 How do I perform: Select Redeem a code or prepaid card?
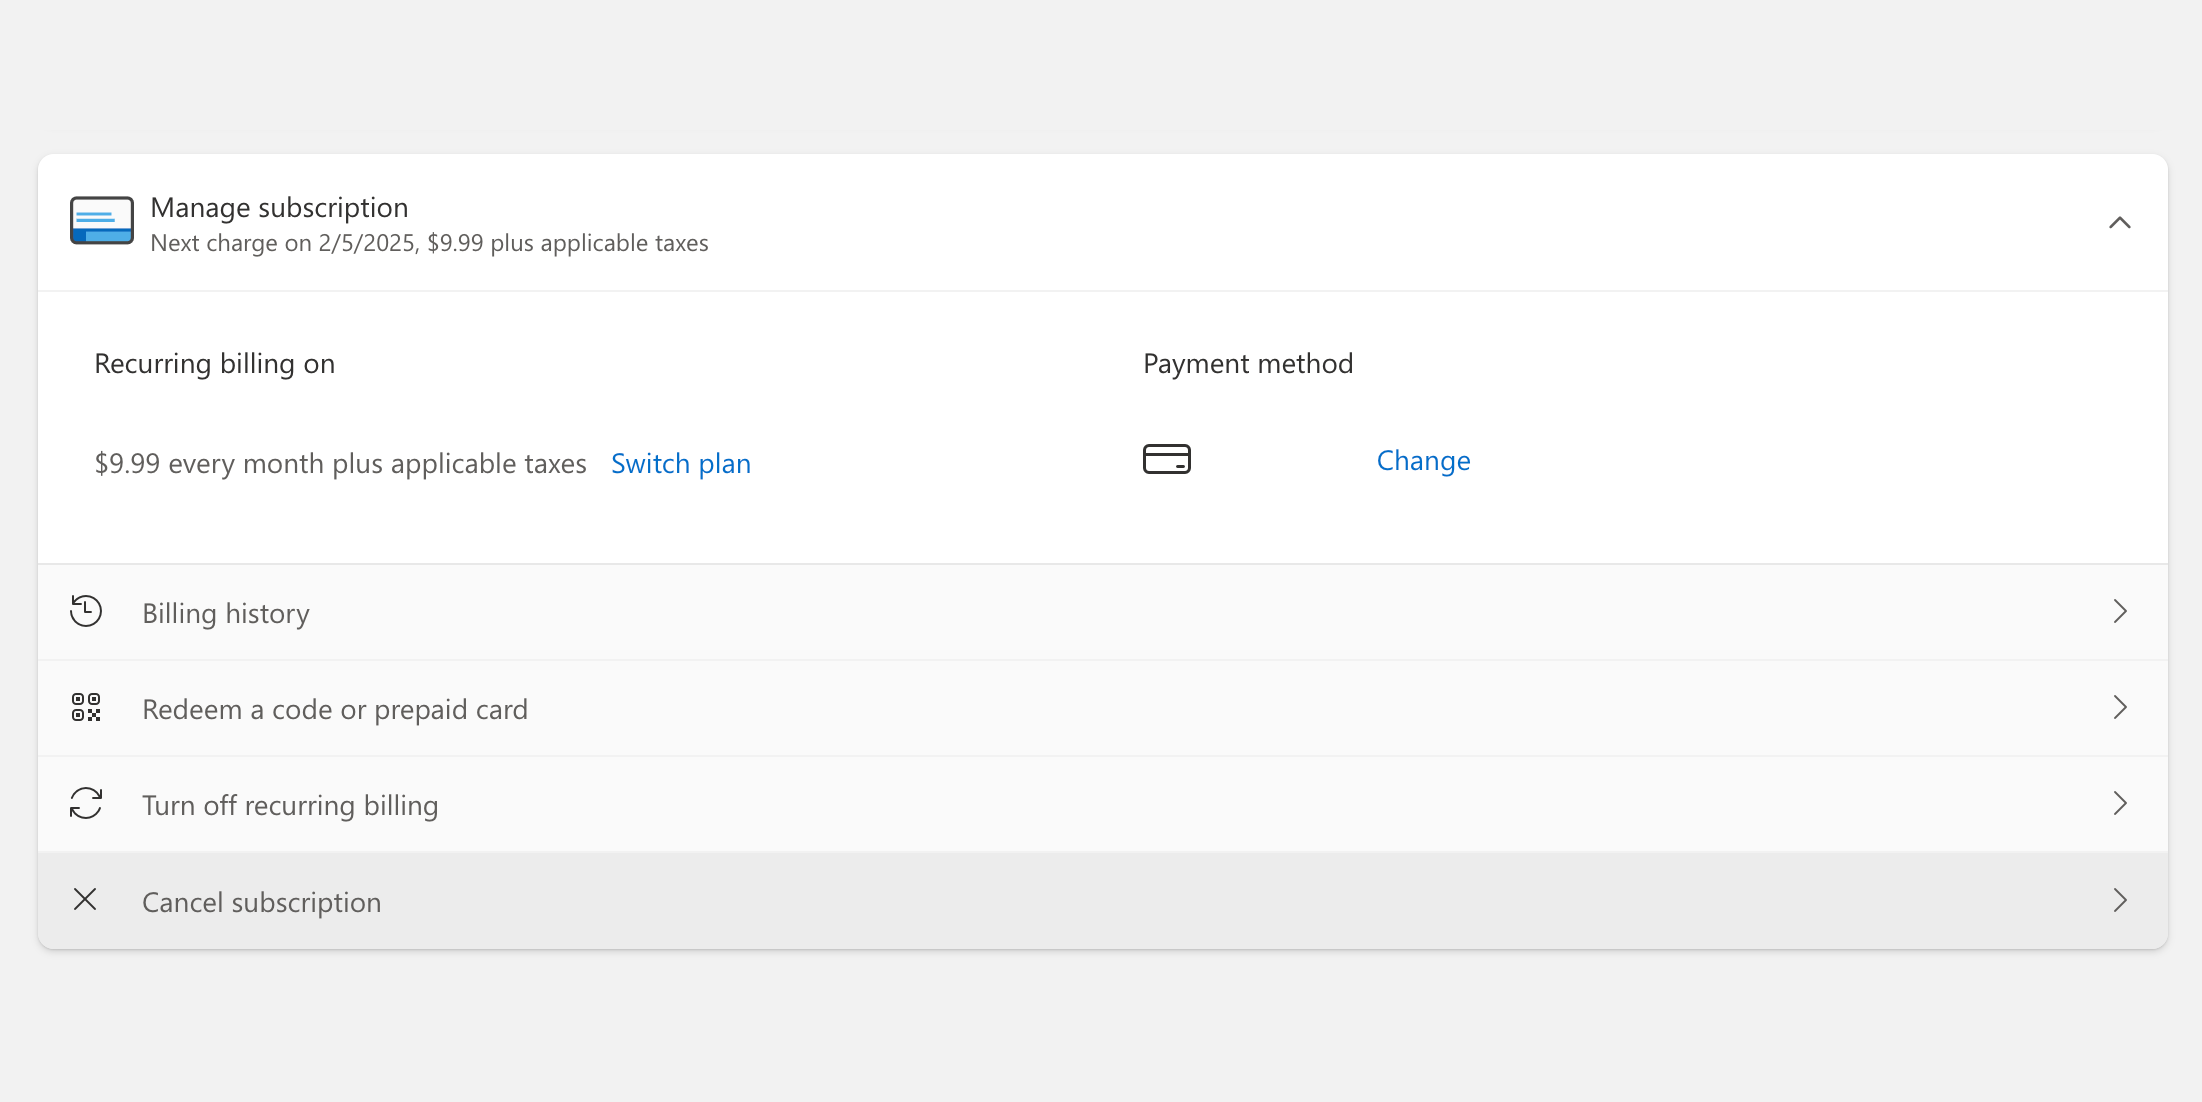[x=335, y=708]
